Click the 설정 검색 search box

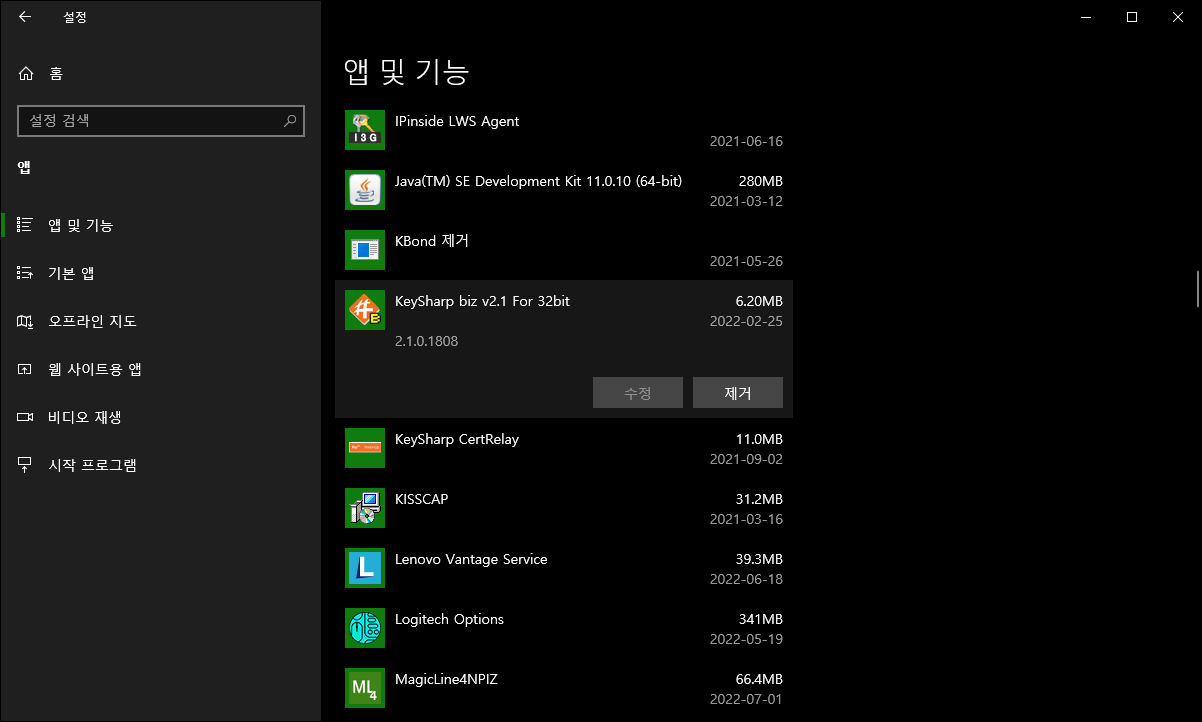point(161,120)
